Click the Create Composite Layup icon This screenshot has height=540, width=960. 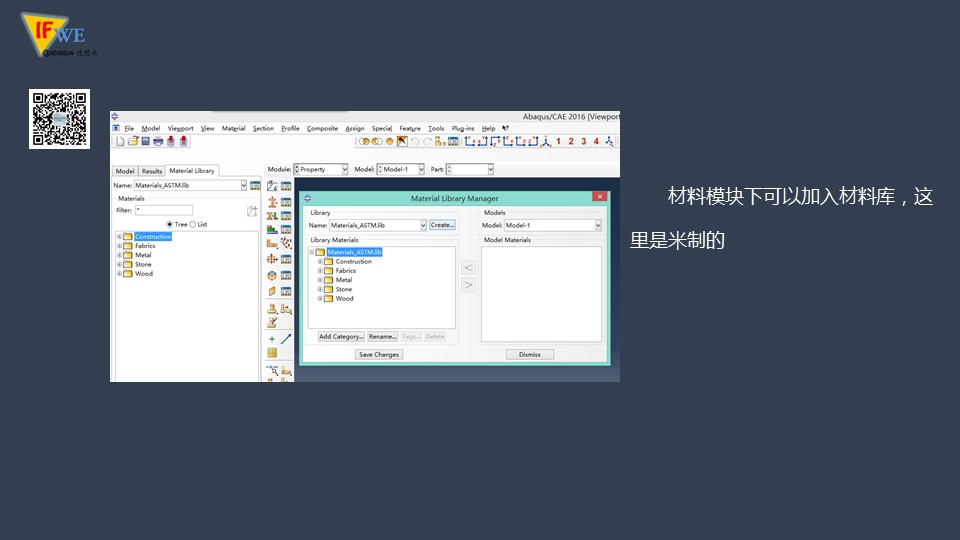[272, 230]
